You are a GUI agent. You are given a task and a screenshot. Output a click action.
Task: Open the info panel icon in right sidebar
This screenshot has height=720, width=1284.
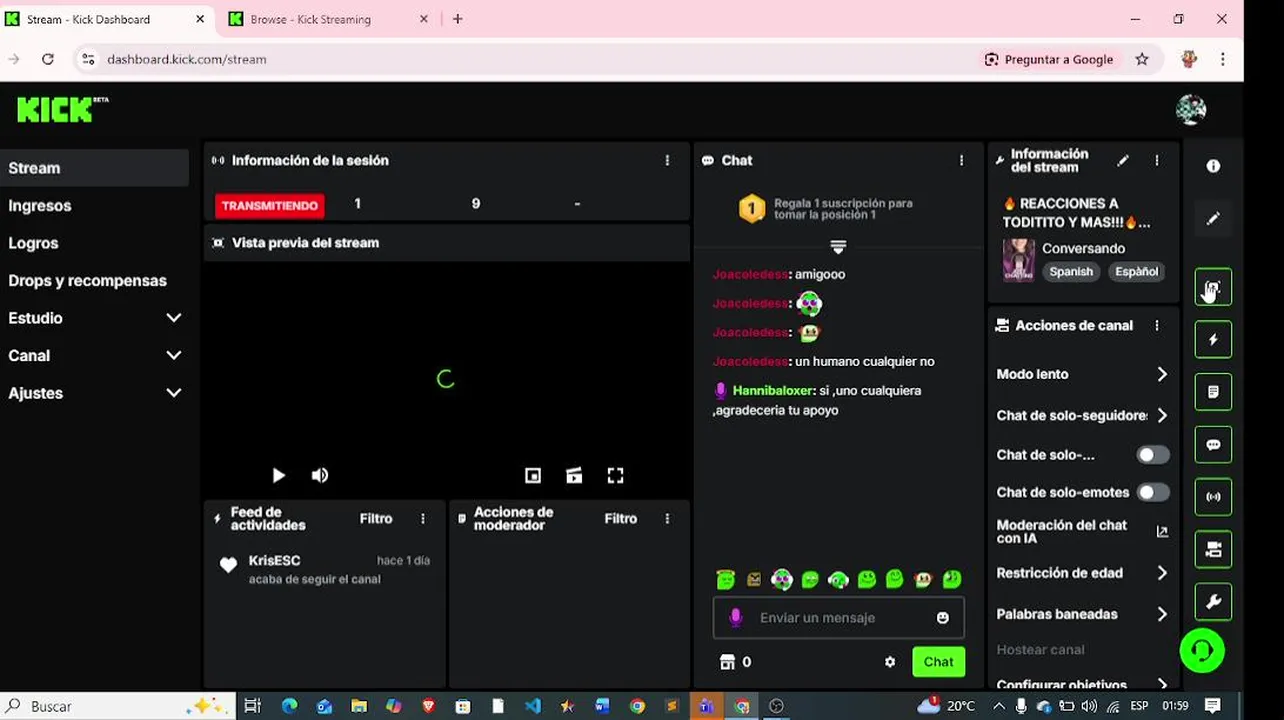(x=1213, y=166)
